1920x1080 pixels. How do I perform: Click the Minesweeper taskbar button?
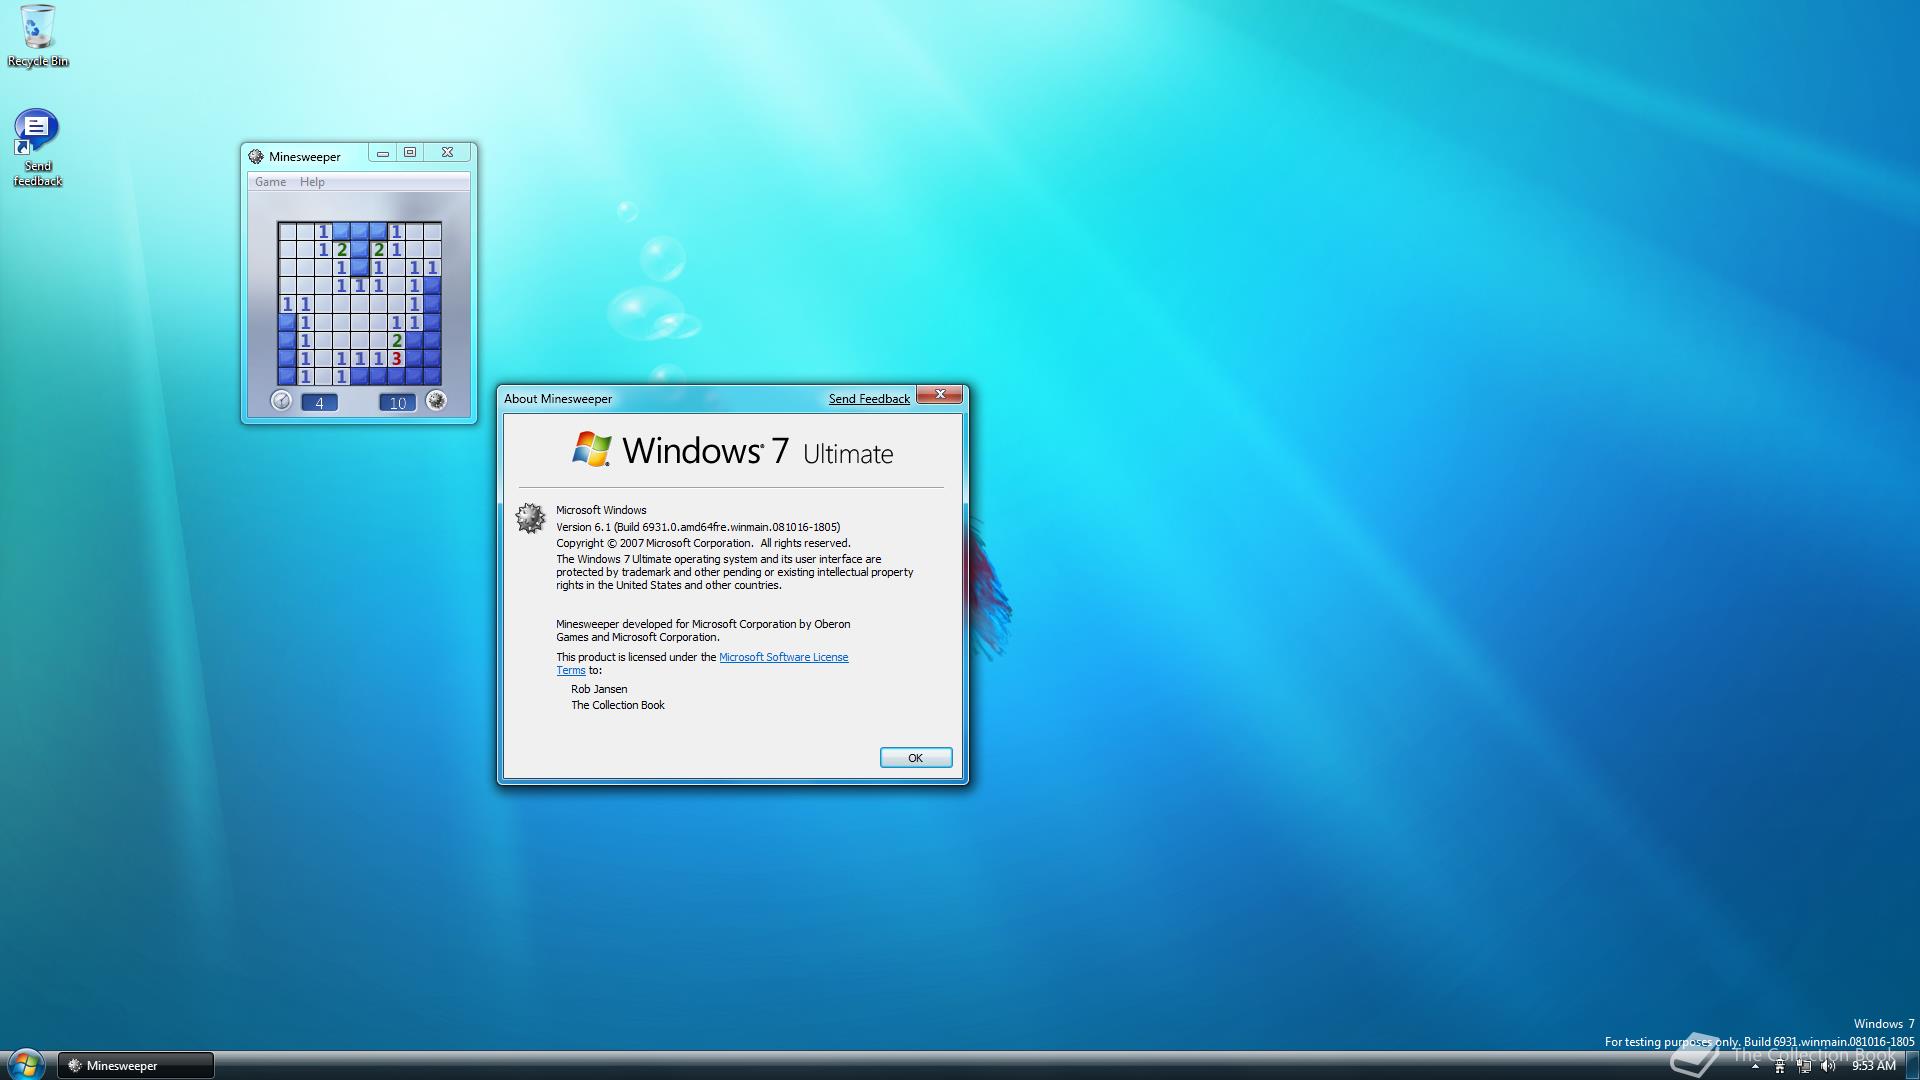click(136, 1066)
